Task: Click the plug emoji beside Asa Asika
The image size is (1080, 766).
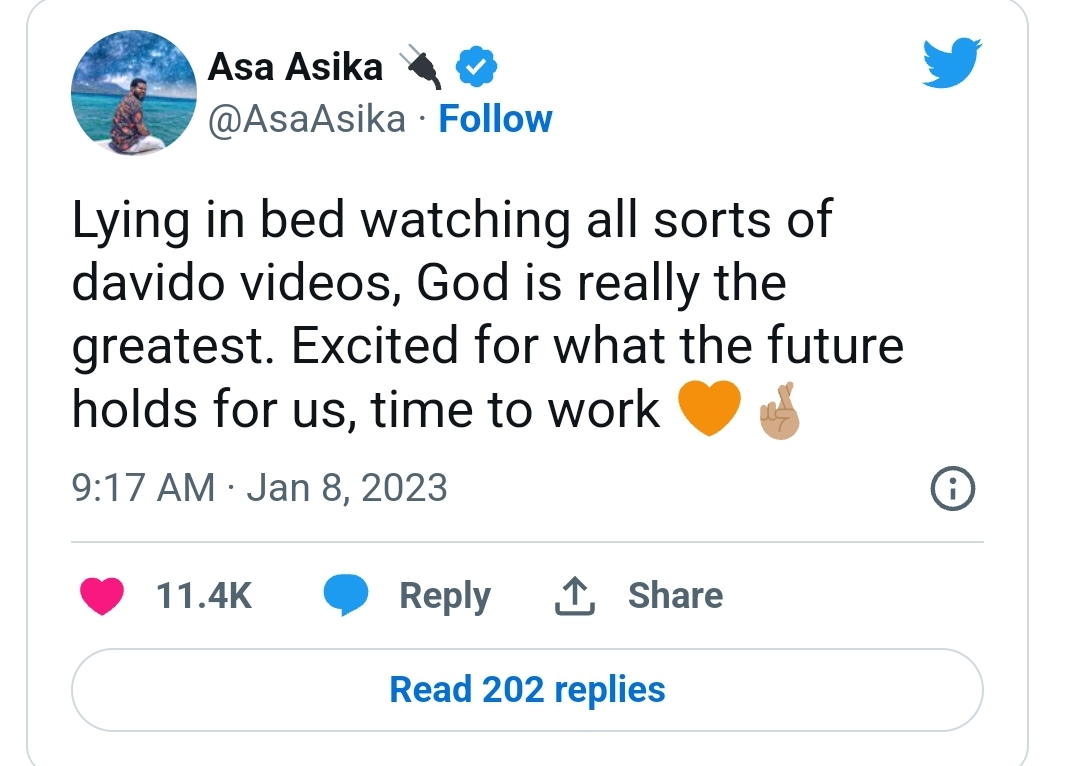Action: 419,67
